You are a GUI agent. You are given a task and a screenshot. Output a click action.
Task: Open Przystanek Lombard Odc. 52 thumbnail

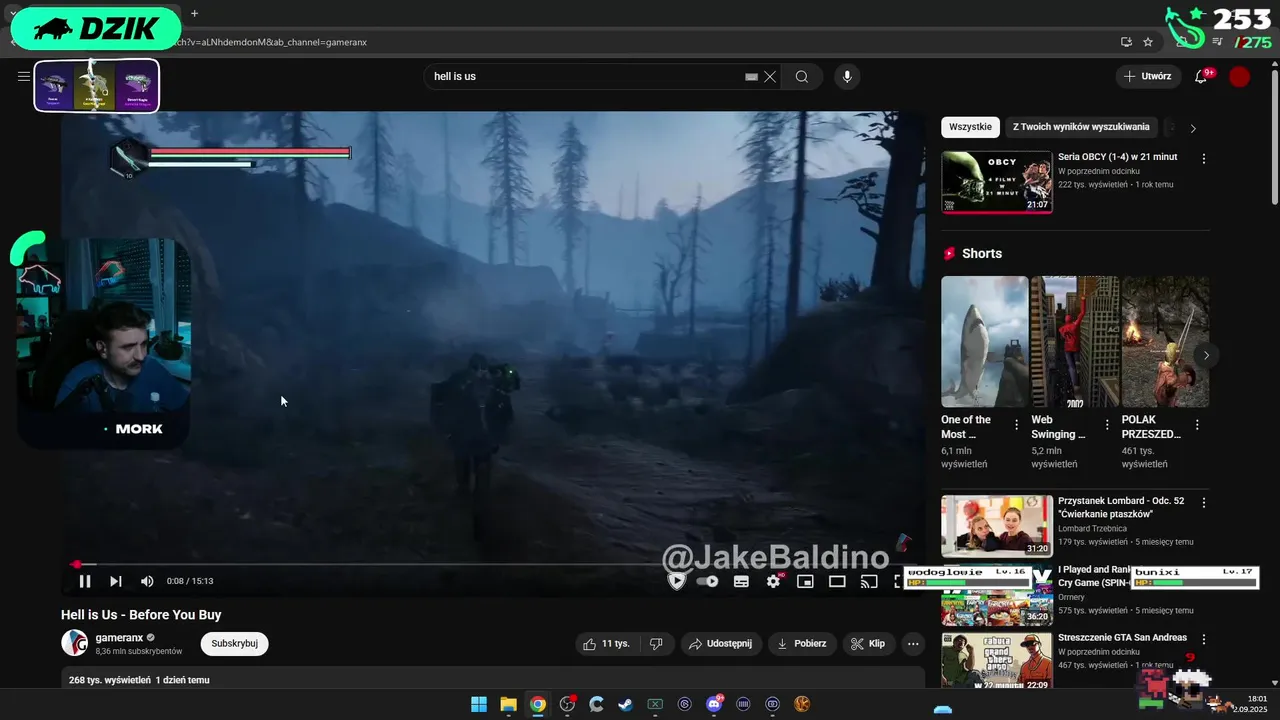tap(997, 526)
